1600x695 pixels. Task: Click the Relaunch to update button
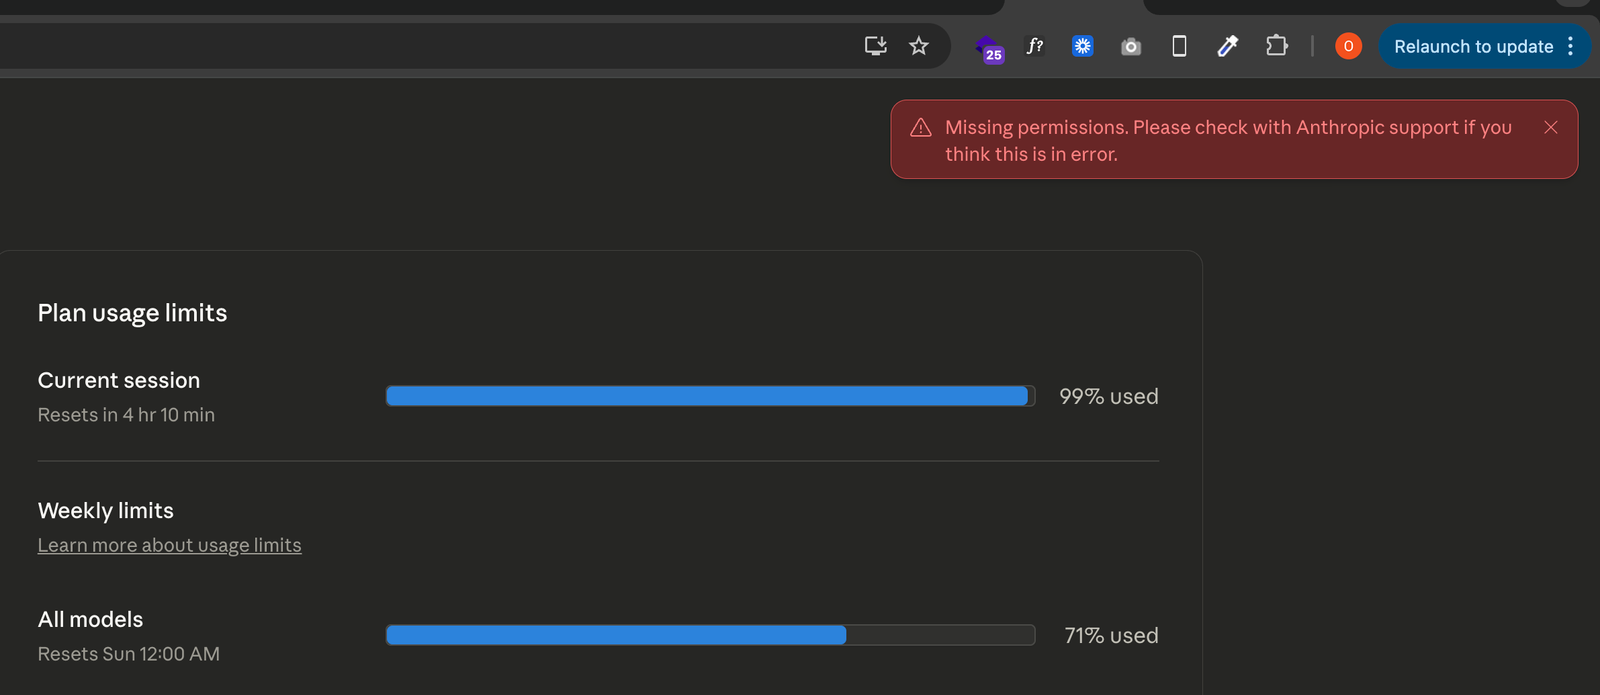pyautogui.click(x=1473, y=47)
